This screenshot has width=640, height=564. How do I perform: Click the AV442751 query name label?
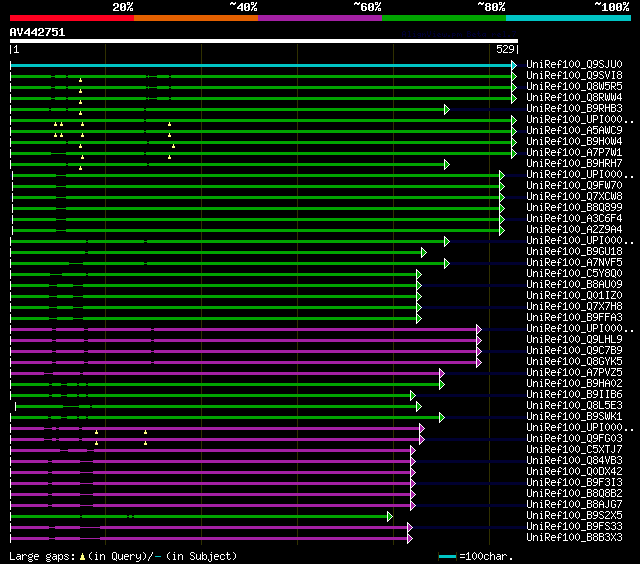pos(37,32)
